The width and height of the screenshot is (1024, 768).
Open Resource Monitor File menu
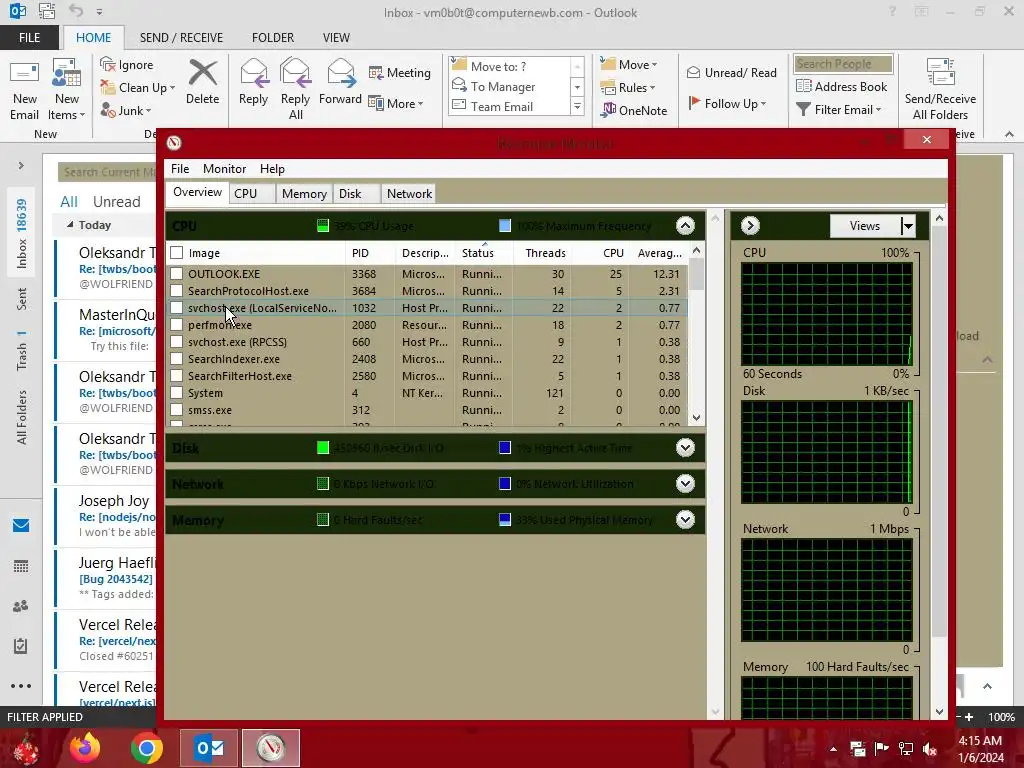click(x=180, y=168)
